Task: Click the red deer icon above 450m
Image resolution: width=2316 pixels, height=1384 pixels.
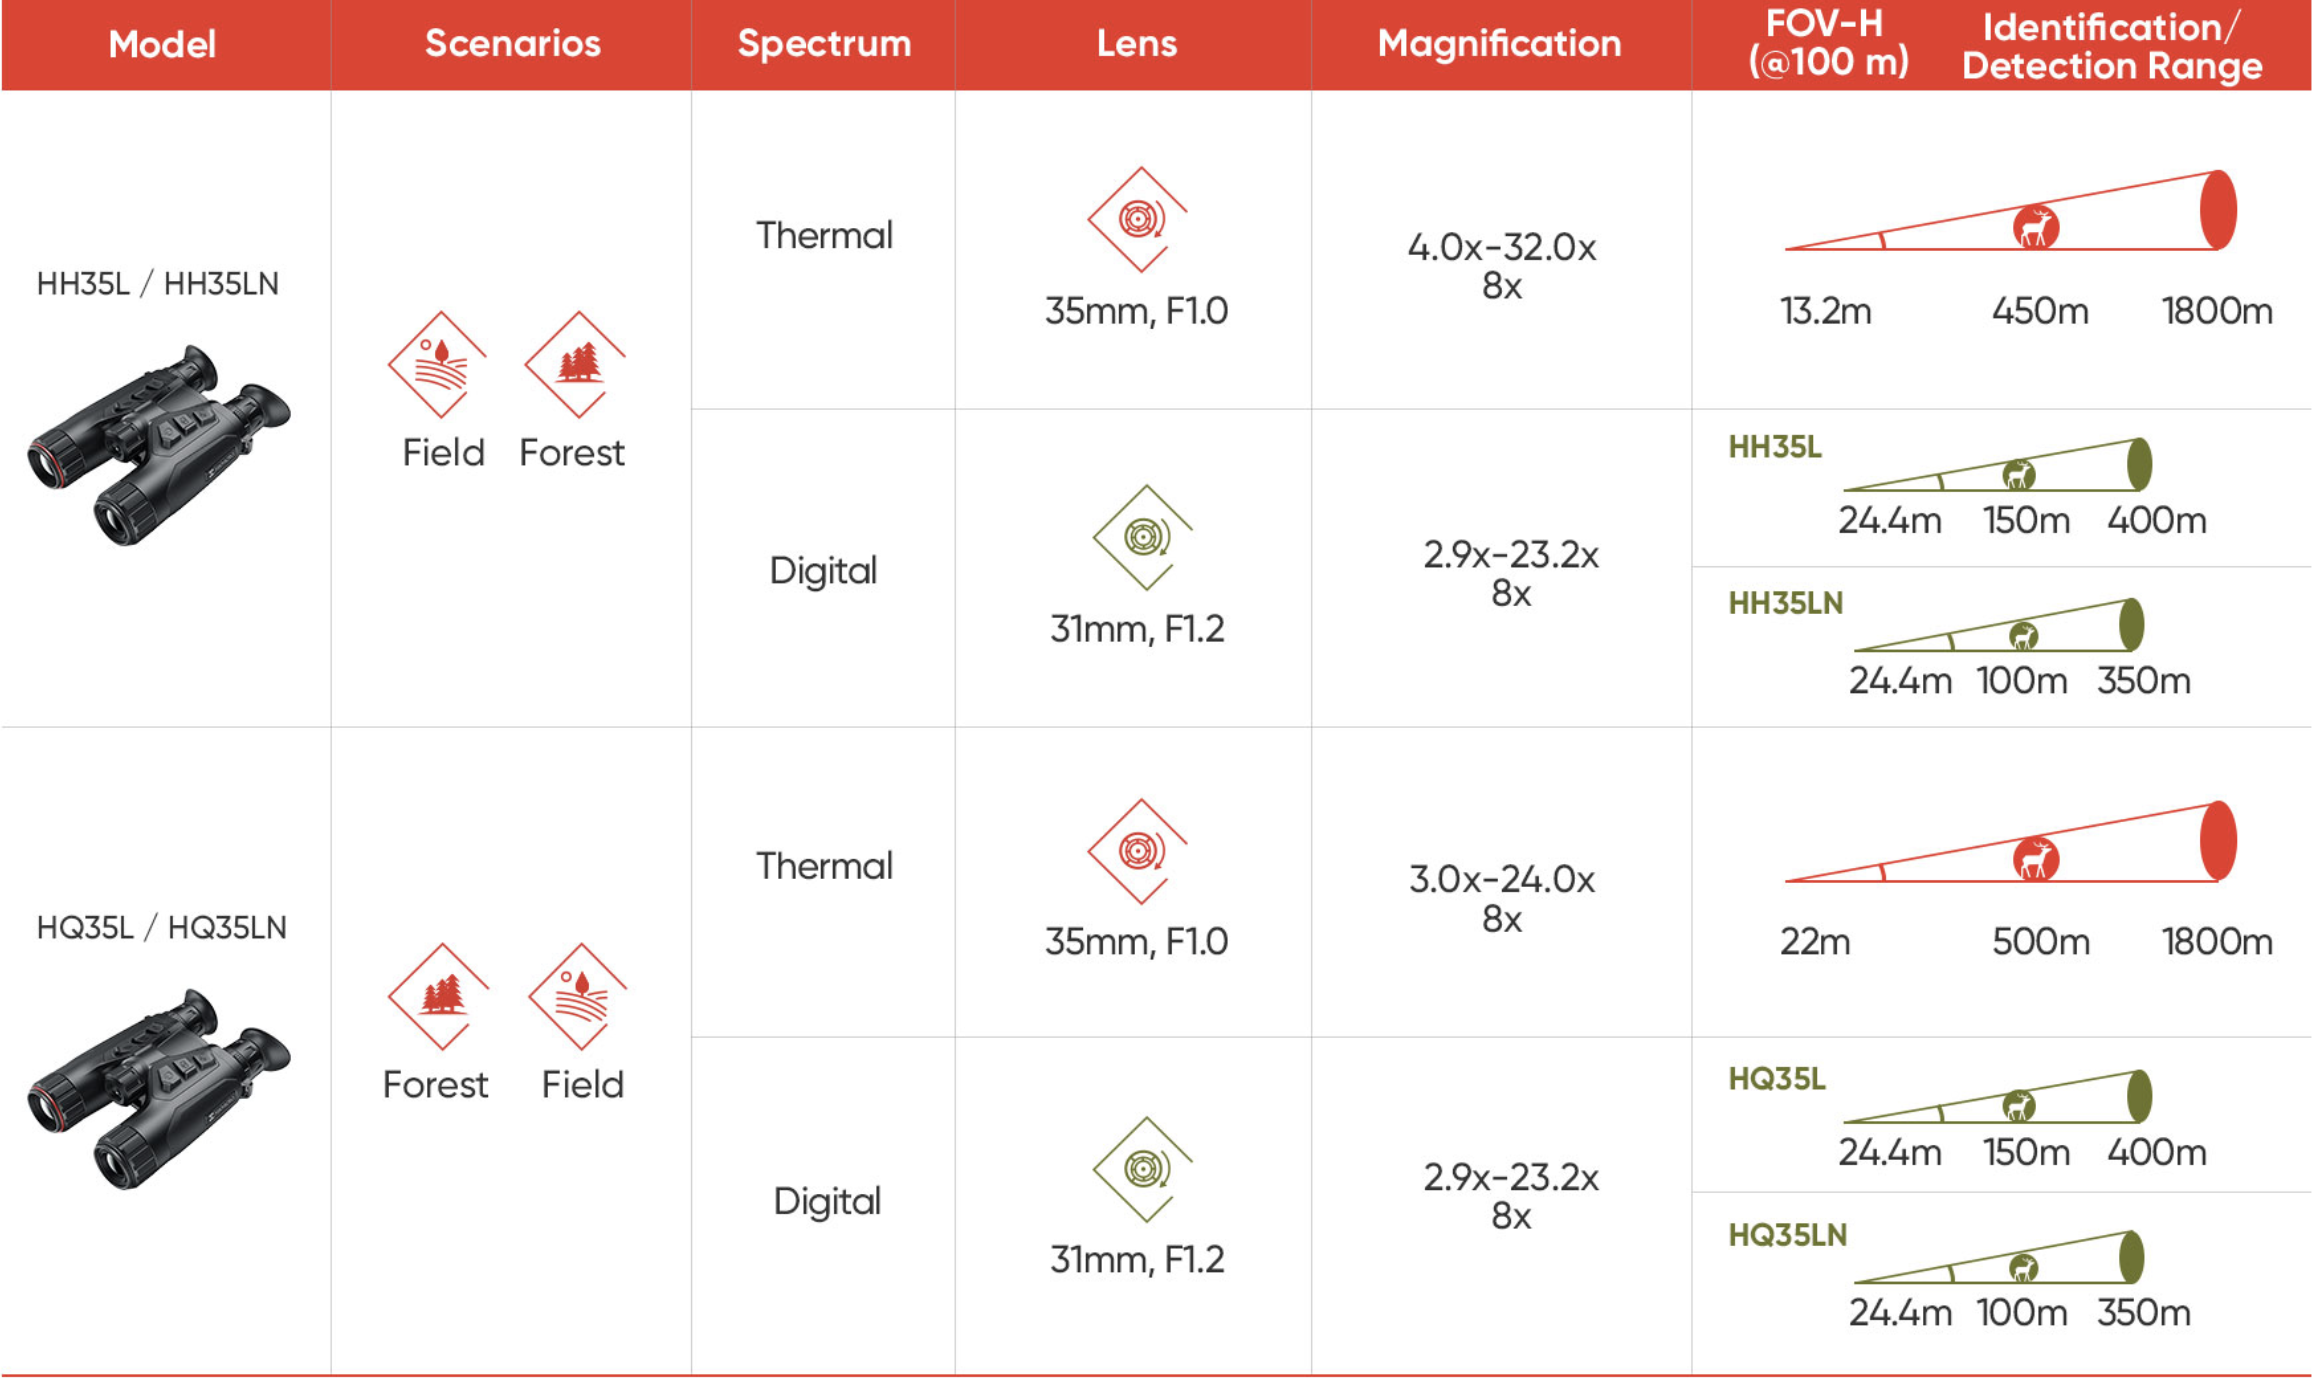Action: 2035,228
